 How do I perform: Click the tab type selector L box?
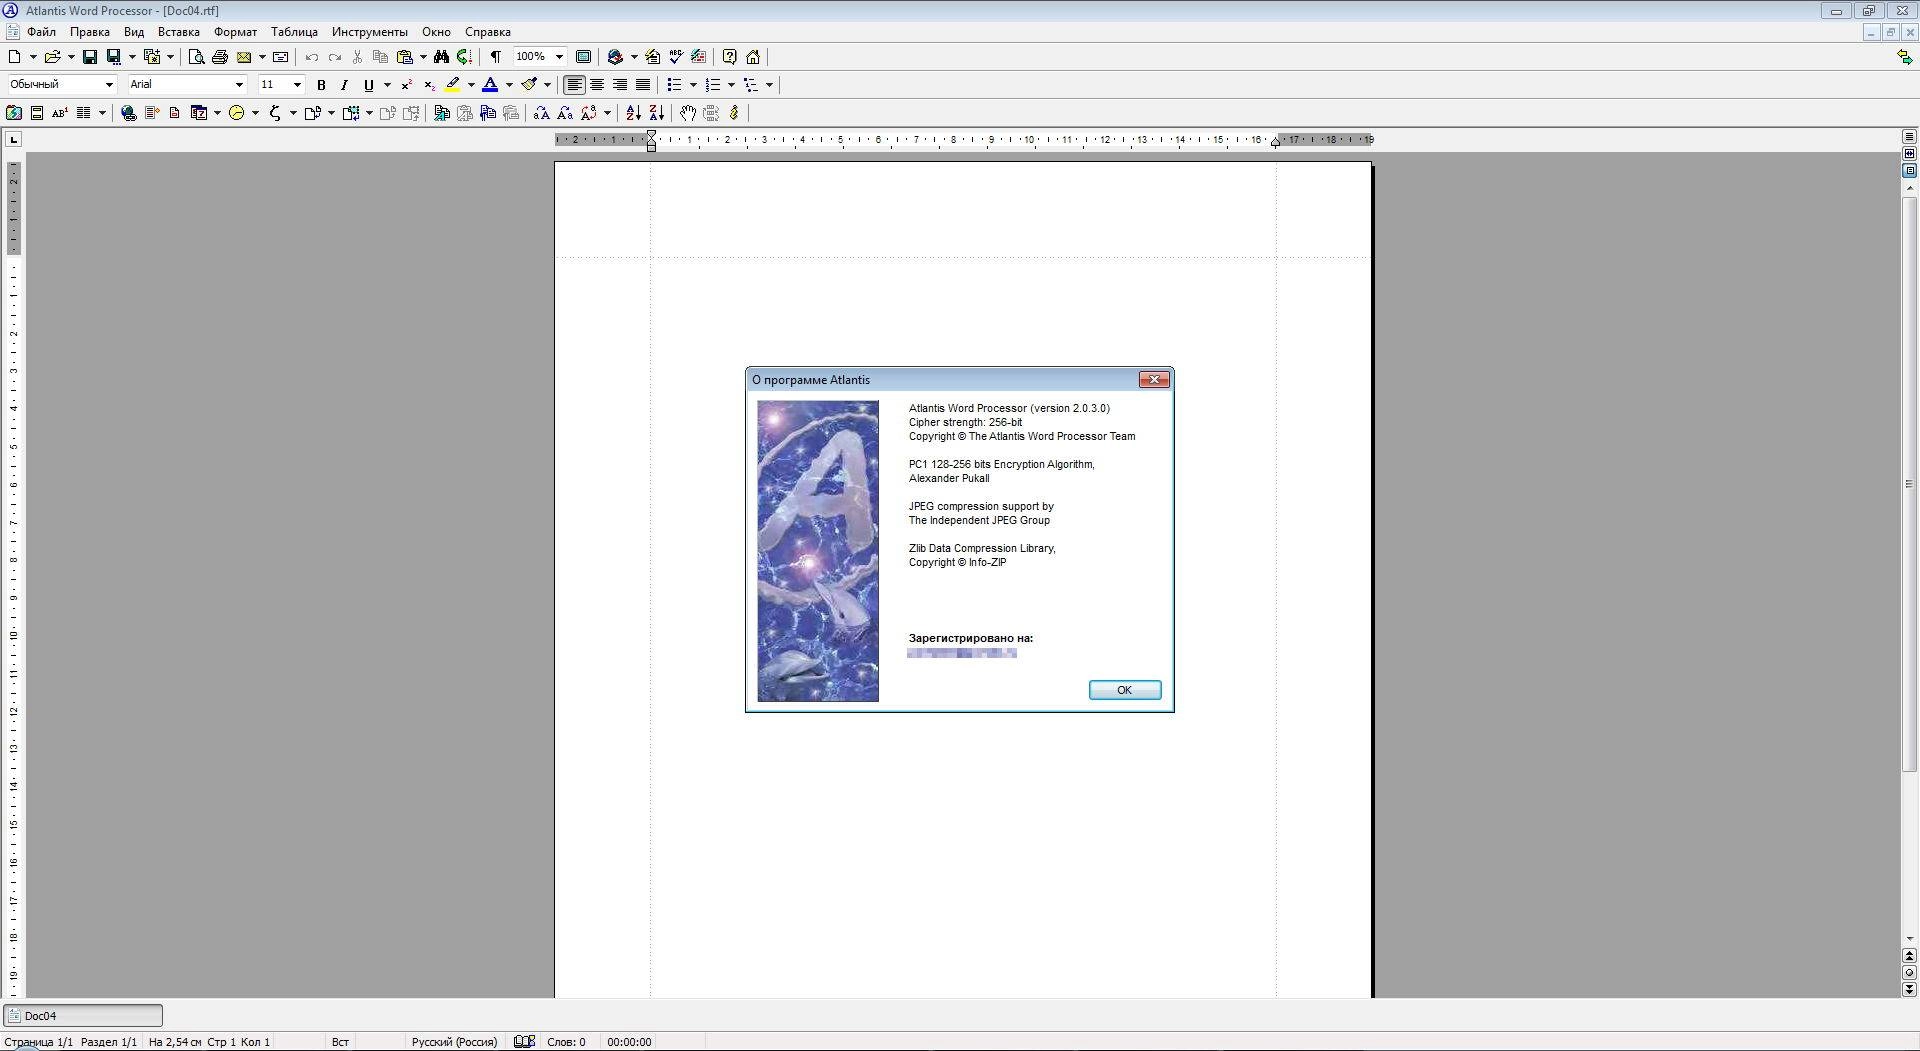pos(13,139)
